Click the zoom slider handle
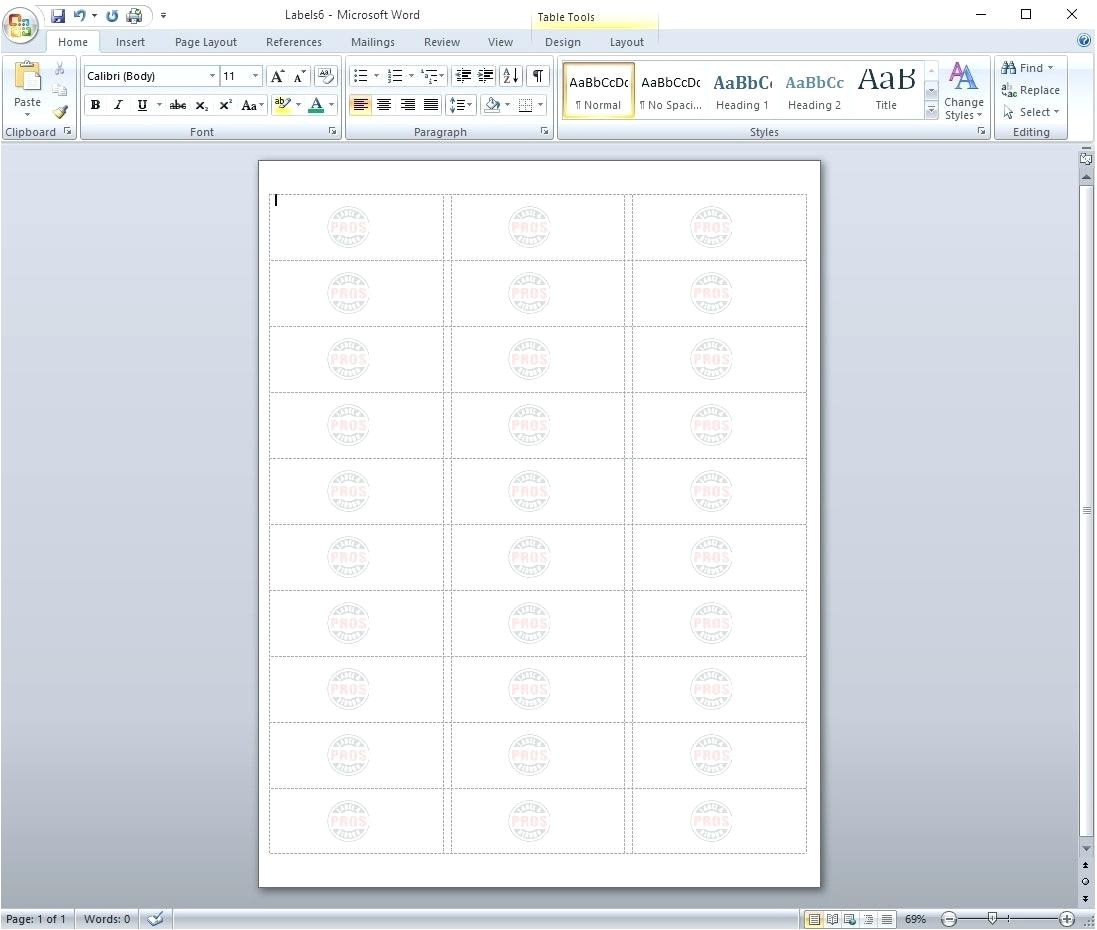This screenshot has height=930, width=1097. 992,918
